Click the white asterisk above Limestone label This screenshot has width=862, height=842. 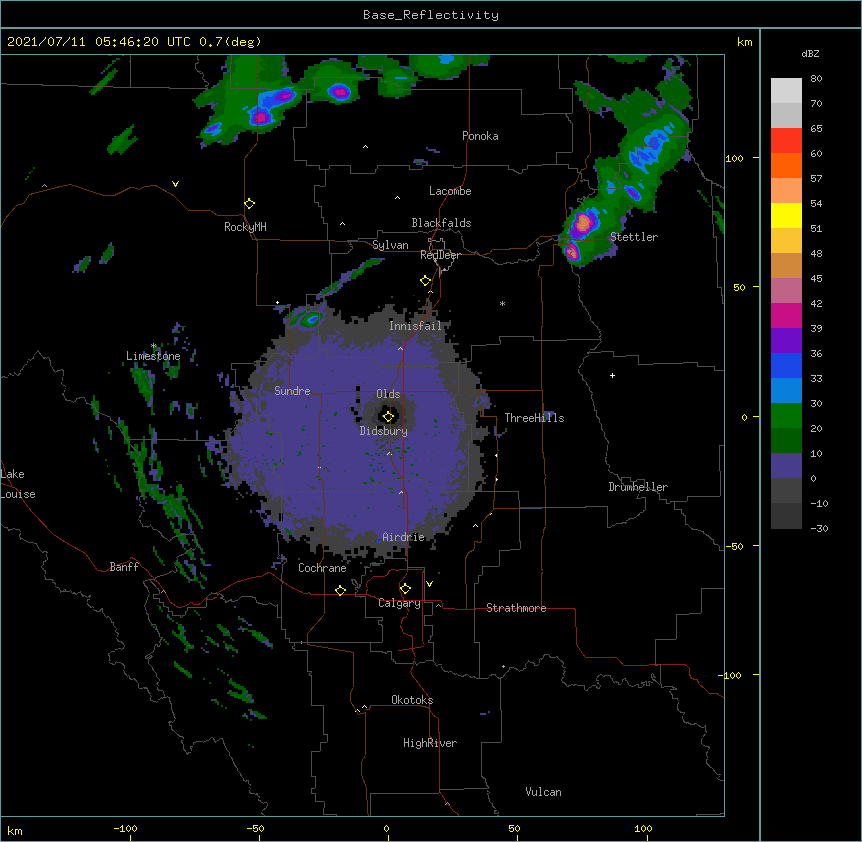coord(154,346)
